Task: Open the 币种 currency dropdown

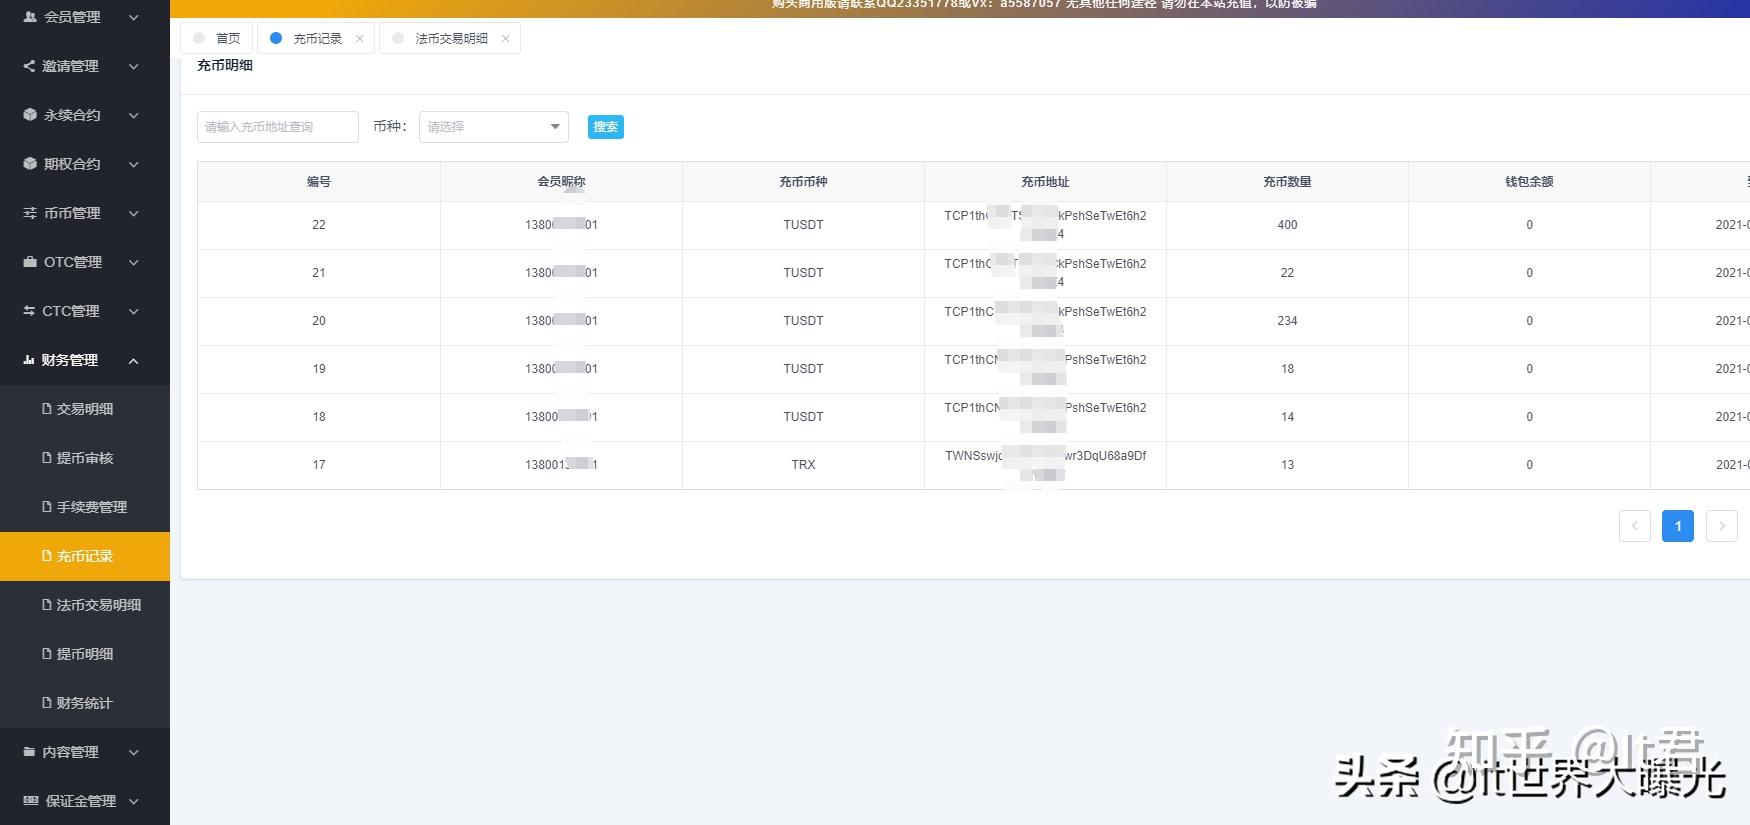Action: [x=494, y=127]
